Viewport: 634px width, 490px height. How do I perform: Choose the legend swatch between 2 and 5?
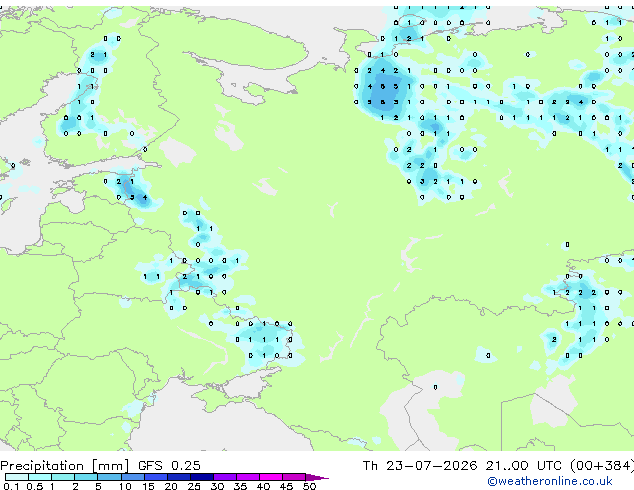pyautogui.click(x=87, y=477)
